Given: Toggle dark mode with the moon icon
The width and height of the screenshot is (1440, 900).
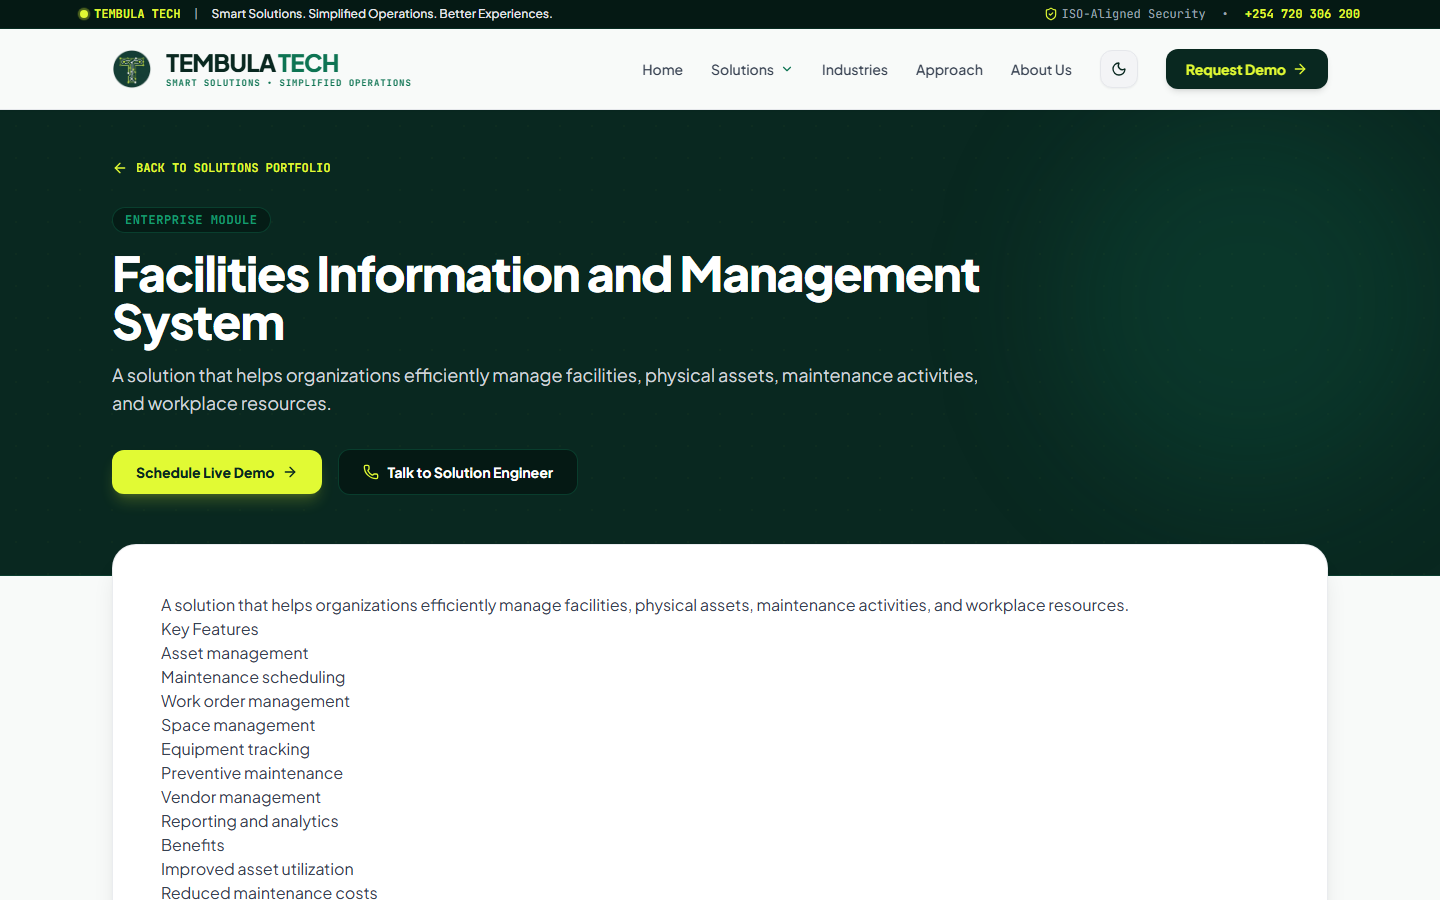Looking at the screenshot, I should point(1119,69).
